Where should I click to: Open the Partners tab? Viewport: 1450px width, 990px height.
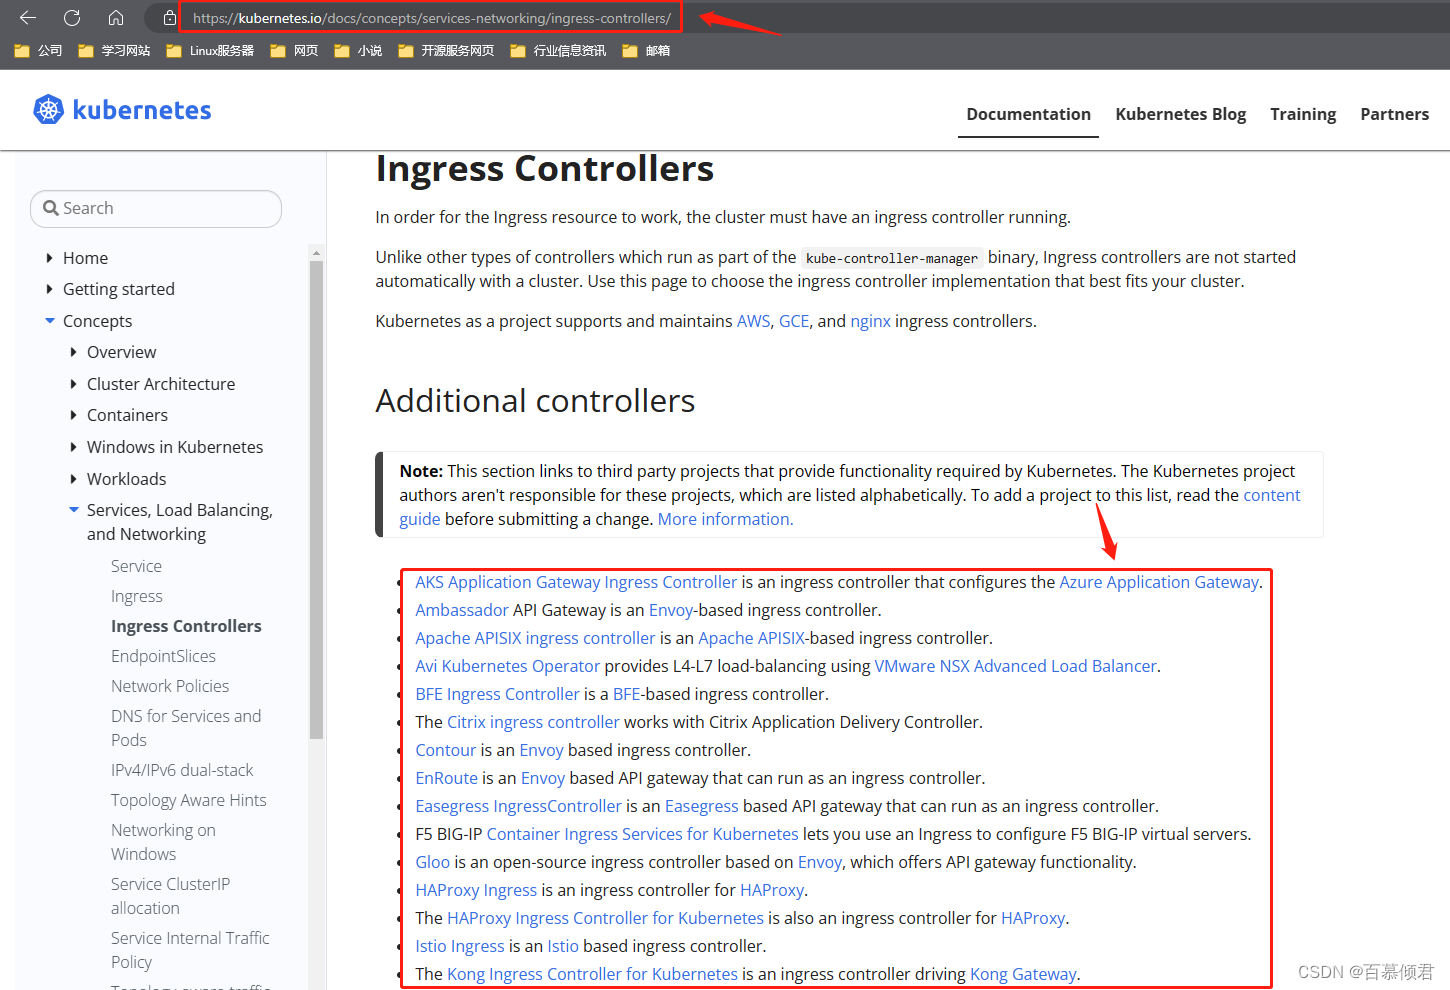(1394, 114)
